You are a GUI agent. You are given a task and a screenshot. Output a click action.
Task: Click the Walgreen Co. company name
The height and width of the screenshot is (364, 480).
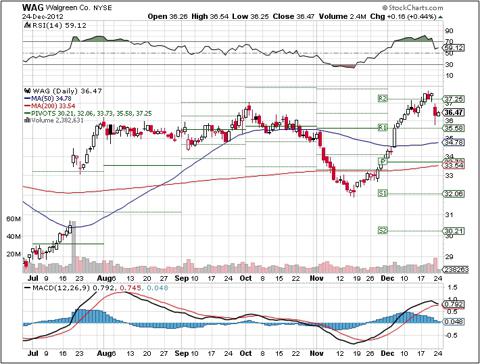(x=68, y=8)
